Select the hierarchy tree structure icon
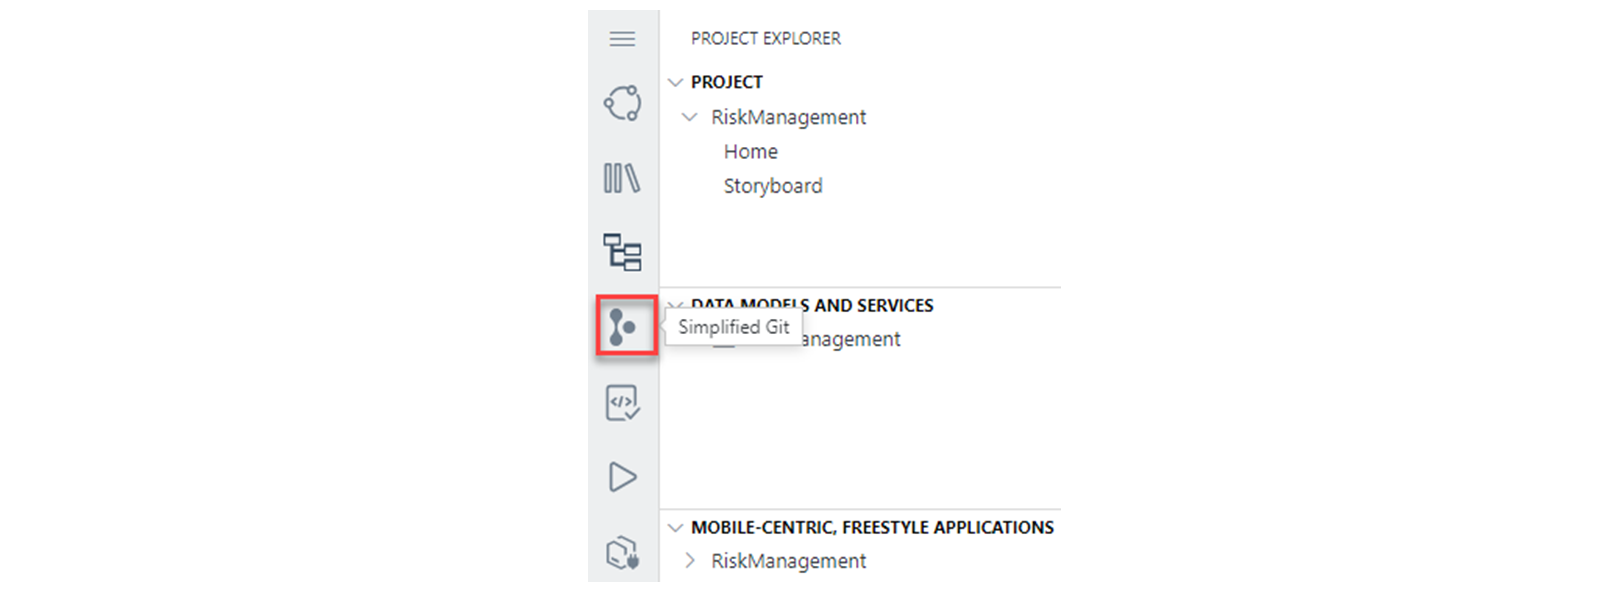The image size is (1600, 592). click(x=622, y=252)
